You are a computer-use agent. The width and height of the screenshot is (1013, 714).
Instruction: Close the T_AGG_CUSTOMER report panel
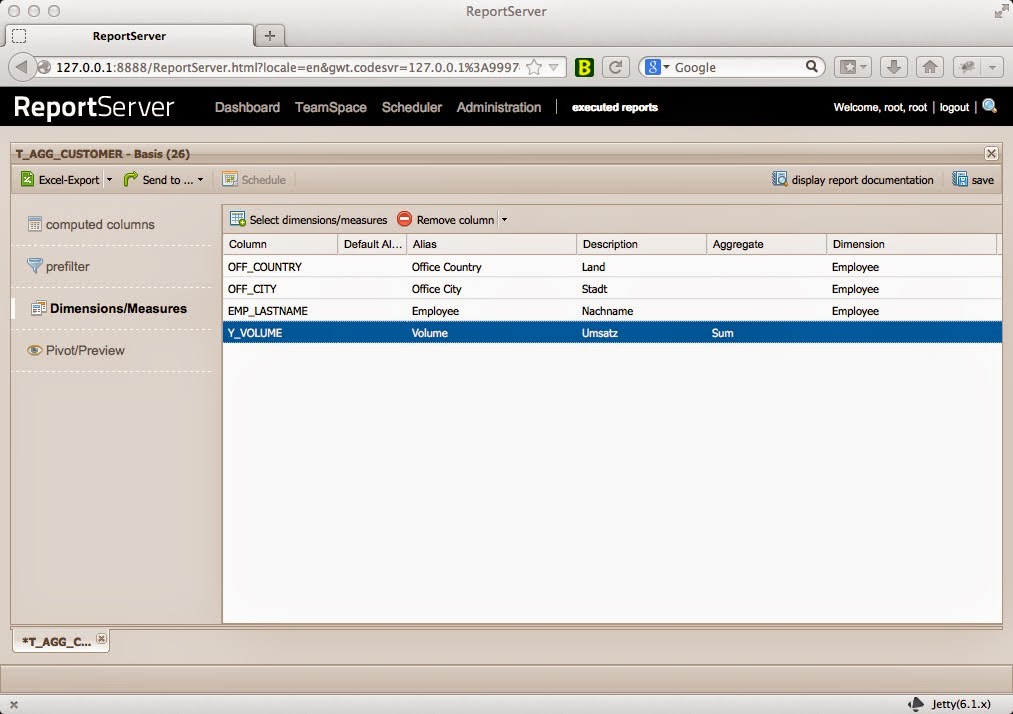991,153
